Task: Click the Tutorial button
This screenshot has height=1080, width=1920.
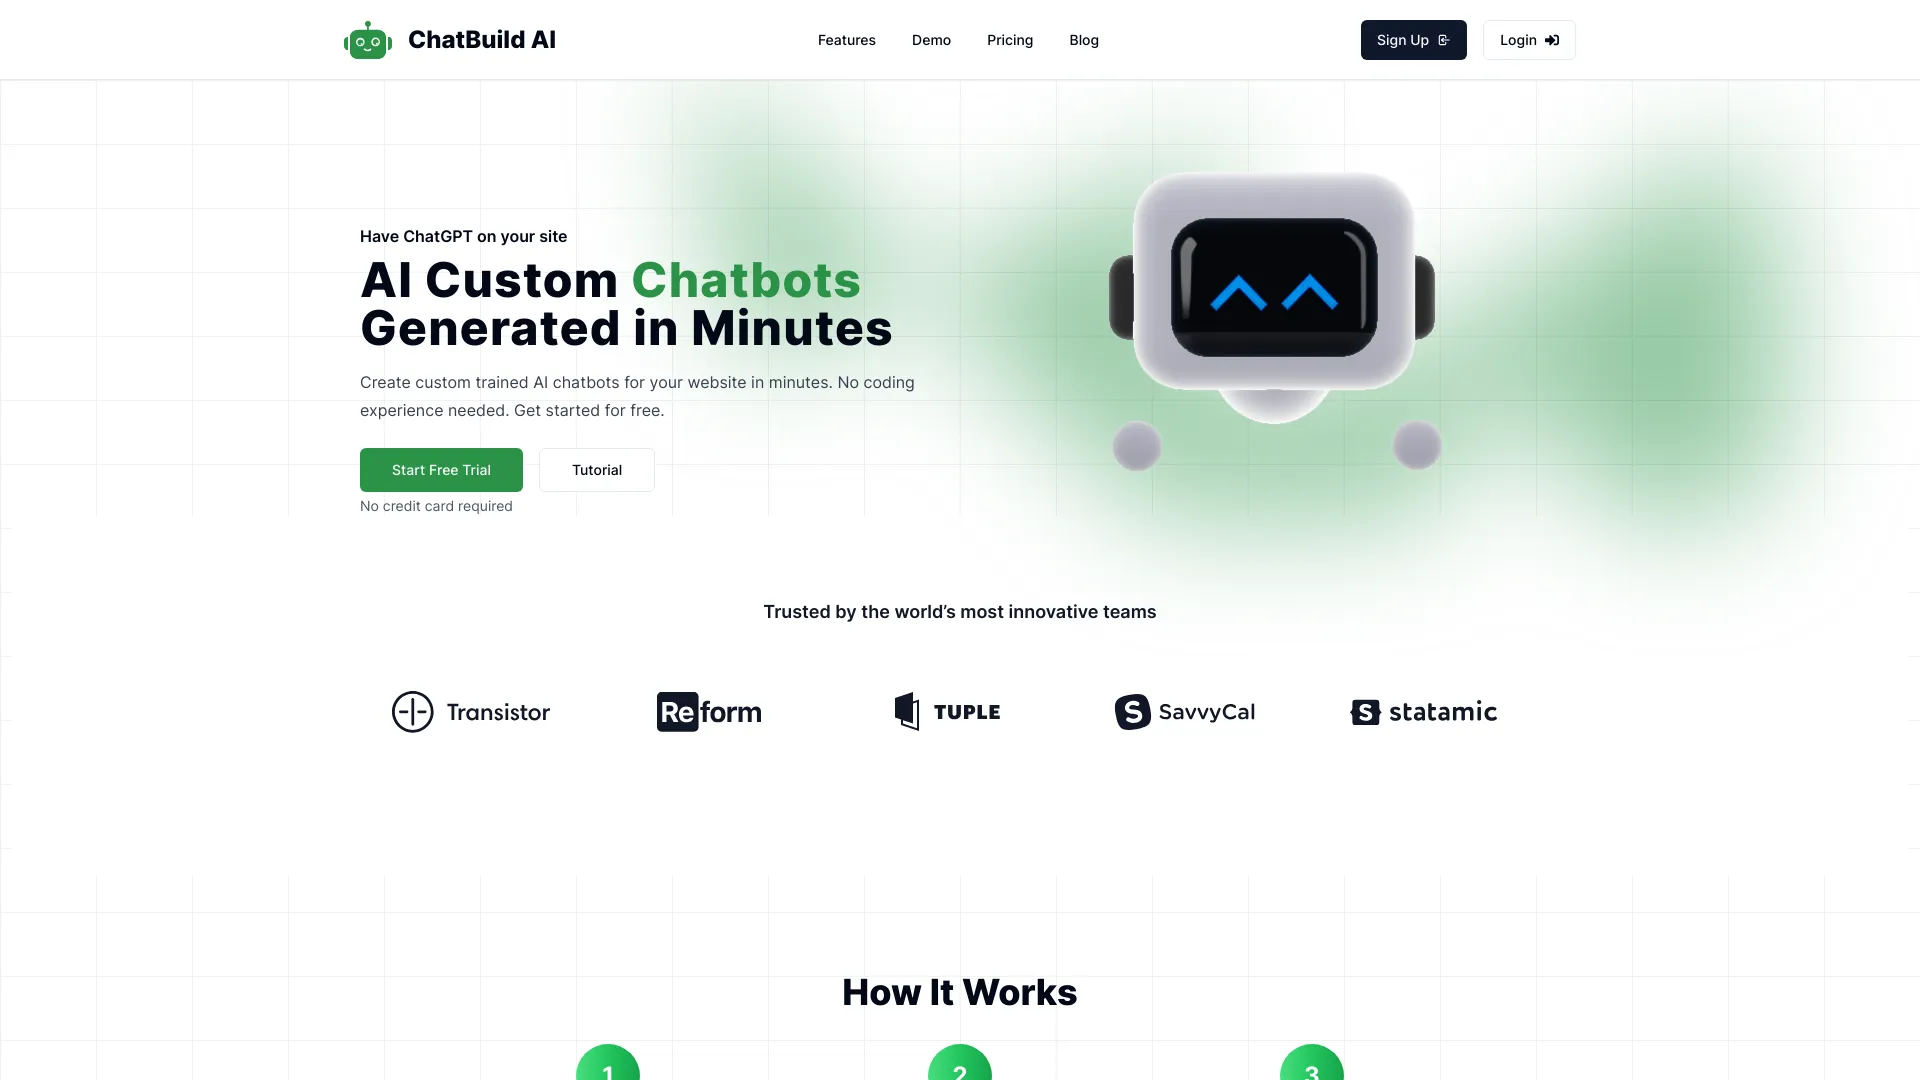Action: click(x=596, y=469)
